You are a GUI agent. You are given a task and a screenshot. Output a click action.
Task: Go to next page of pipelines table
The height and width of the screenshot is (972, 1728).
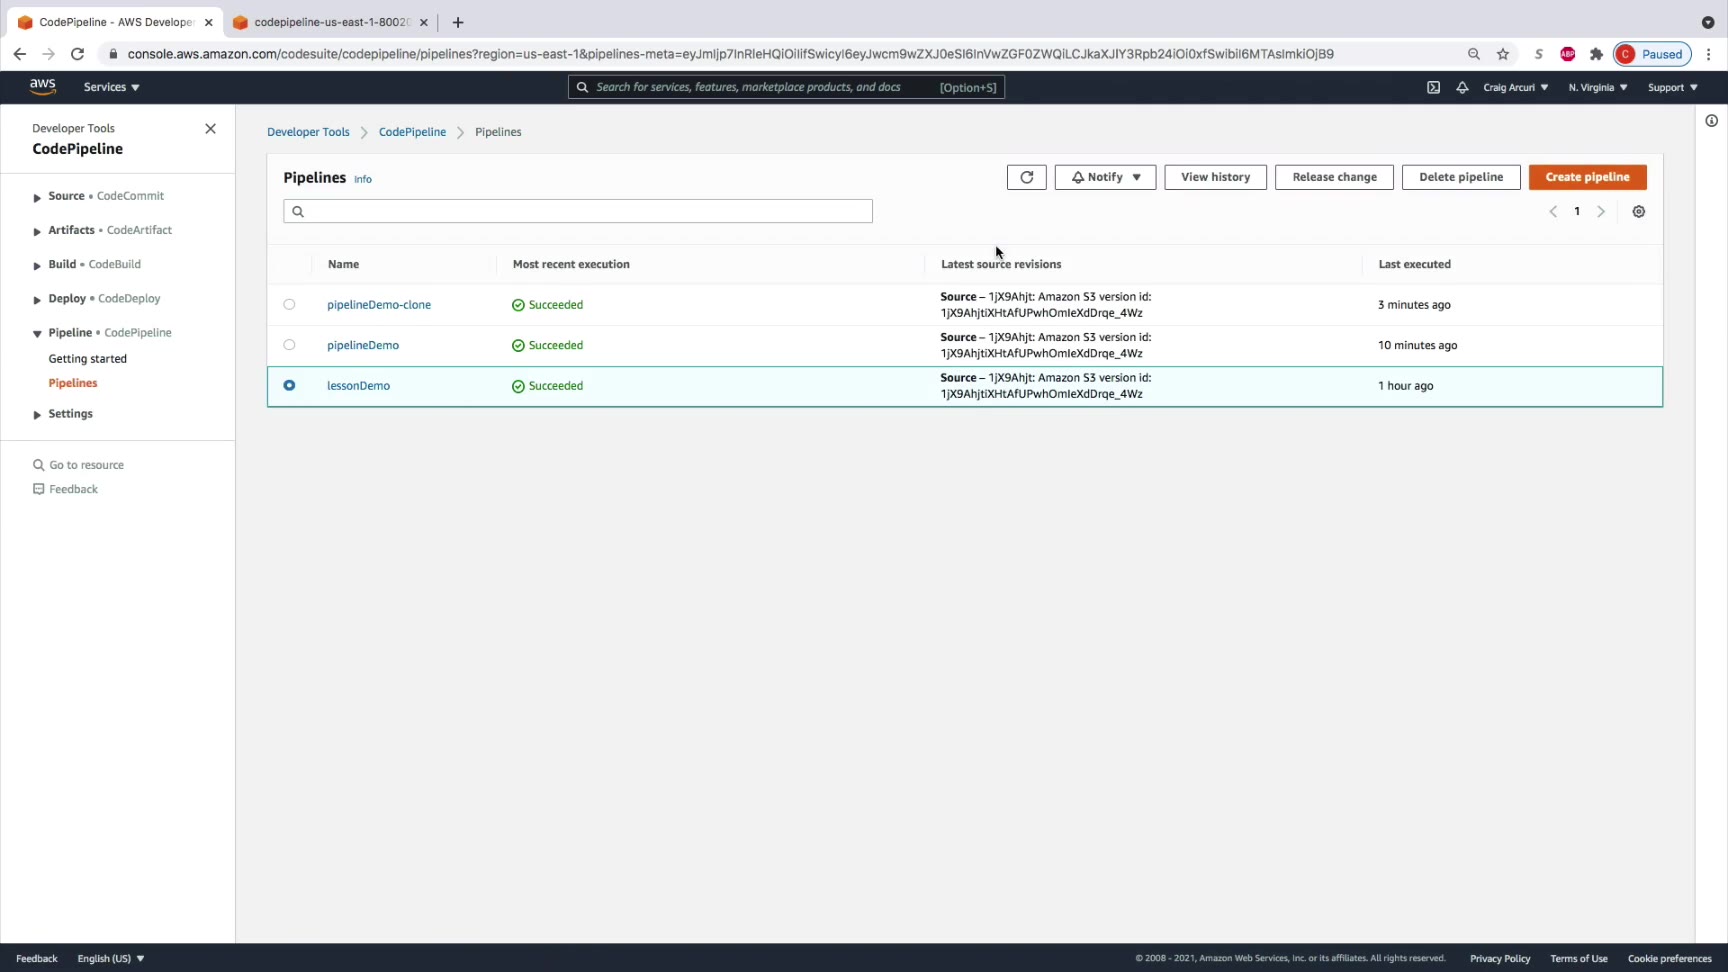tap(1601, 211)
